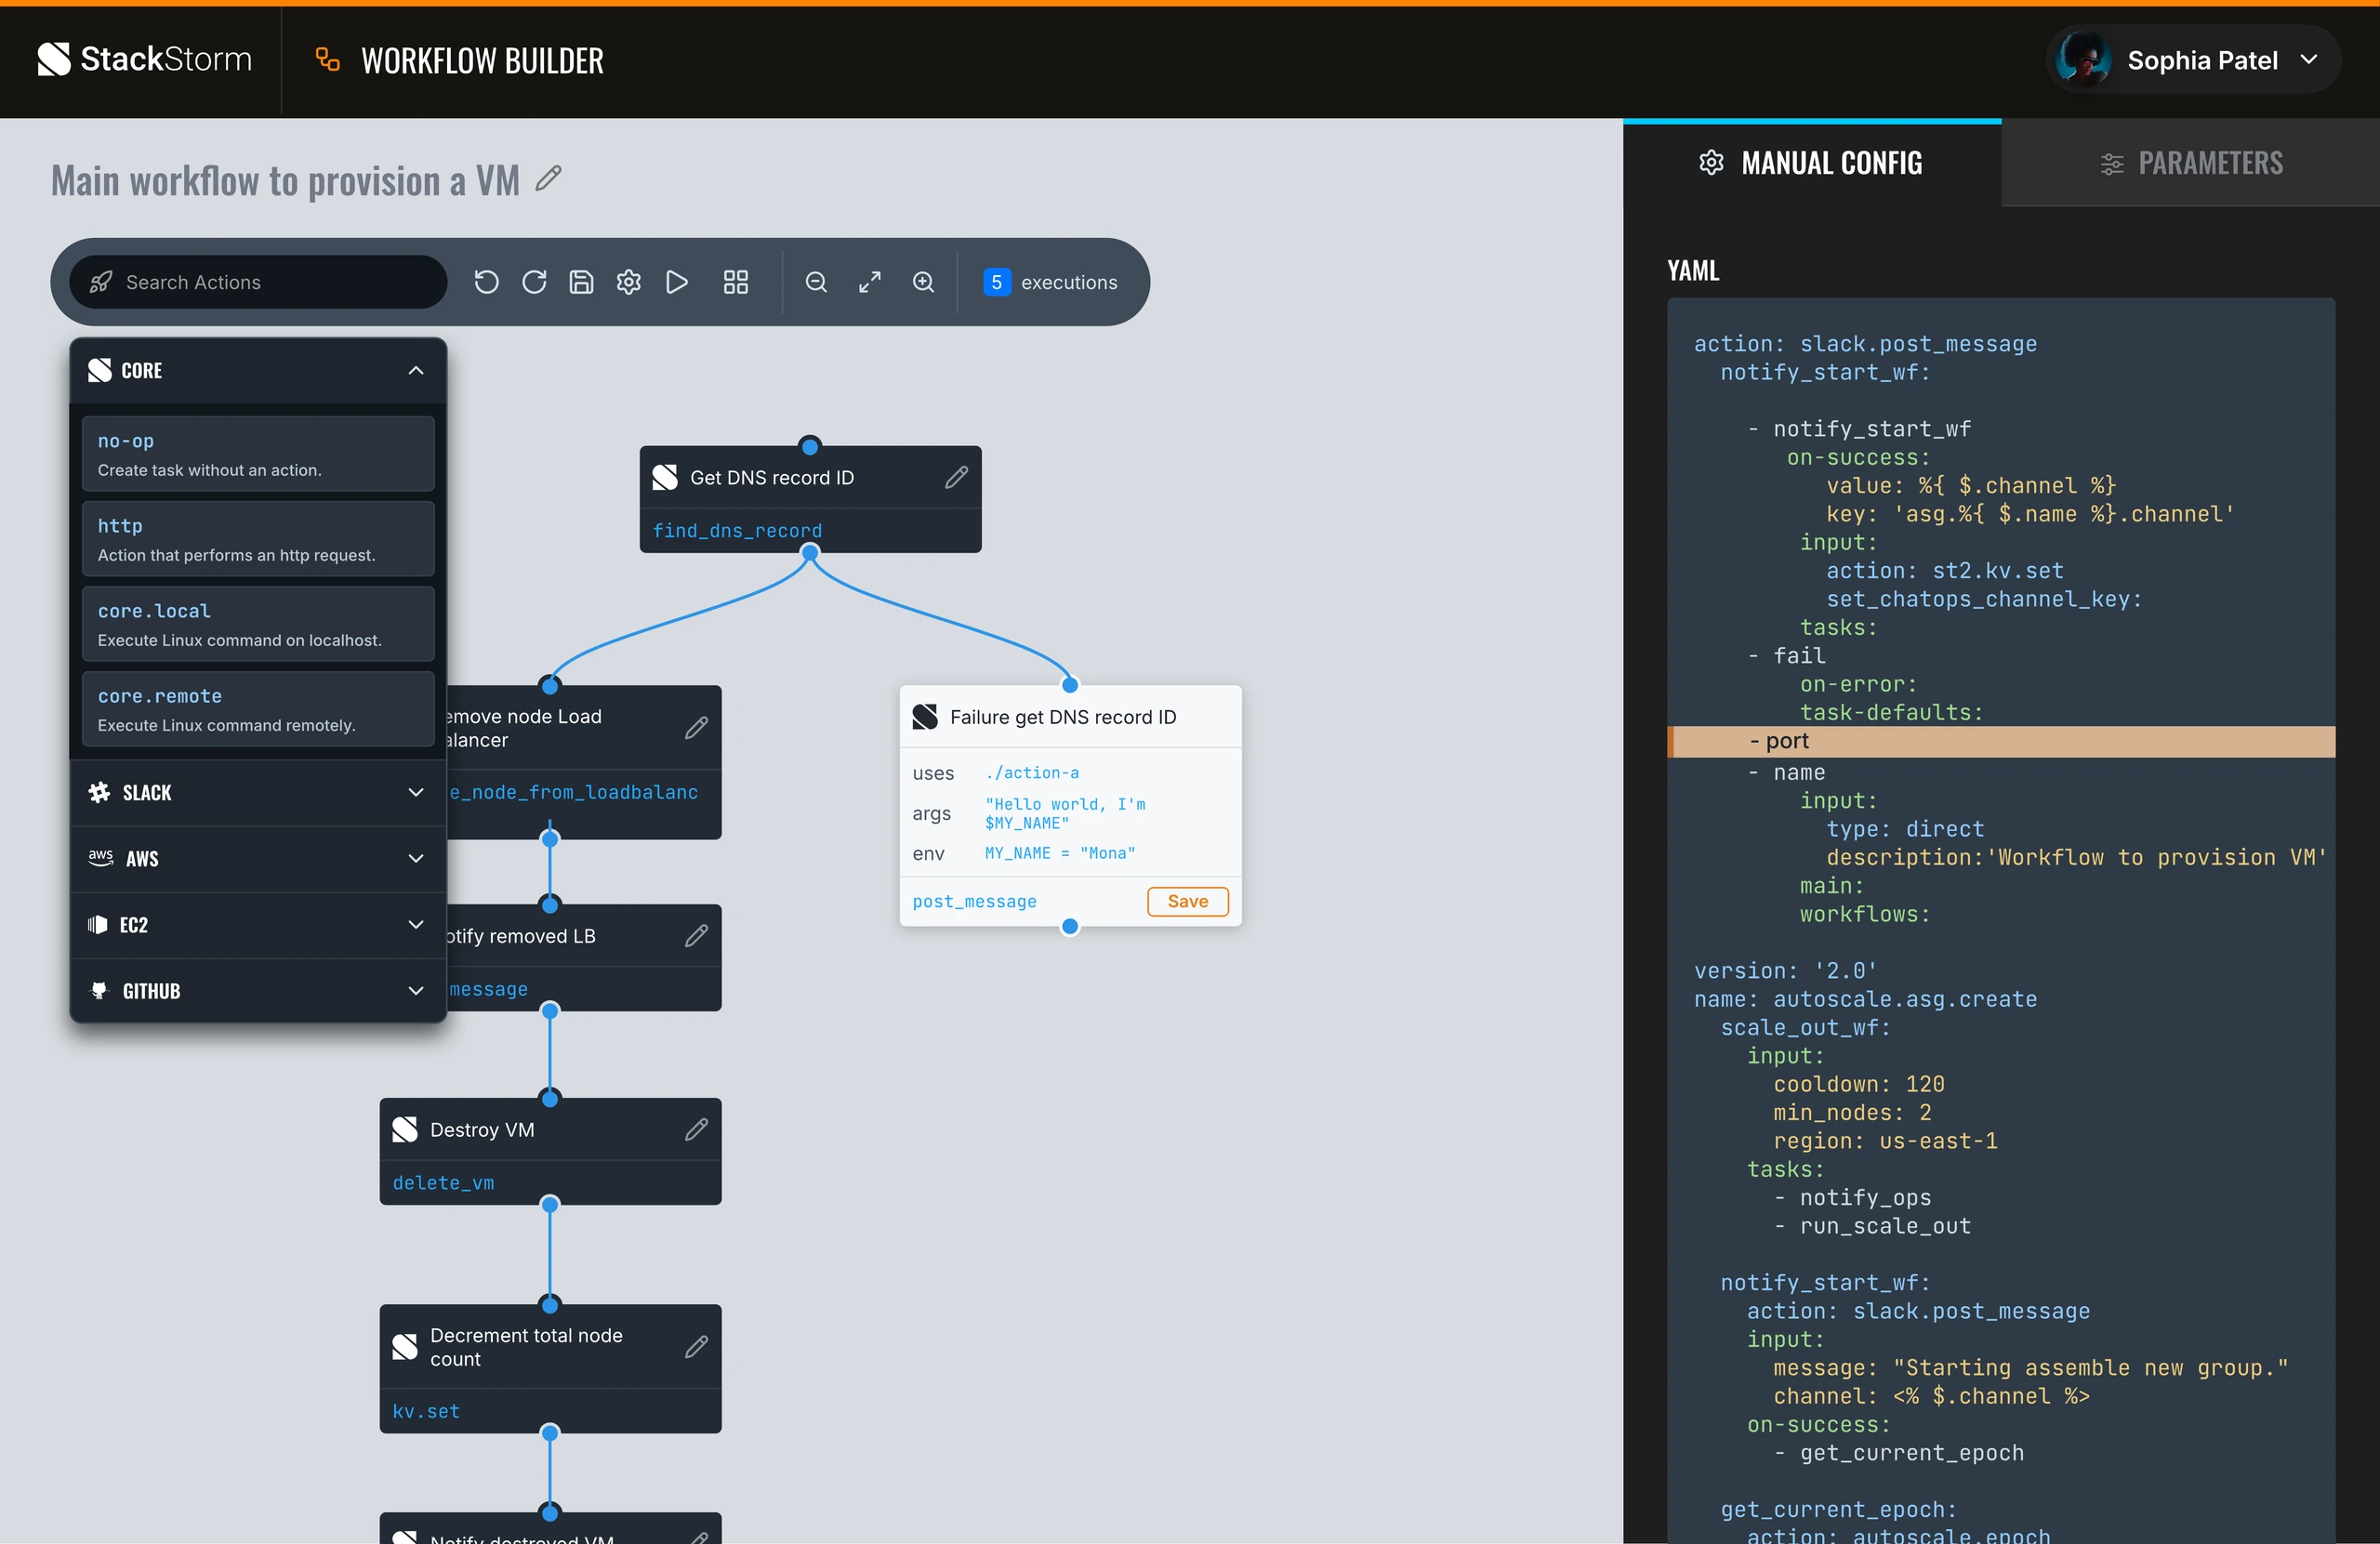Click the StackStorm logo
This screenshot has width=2380, height=1544.
coord(145,60)
